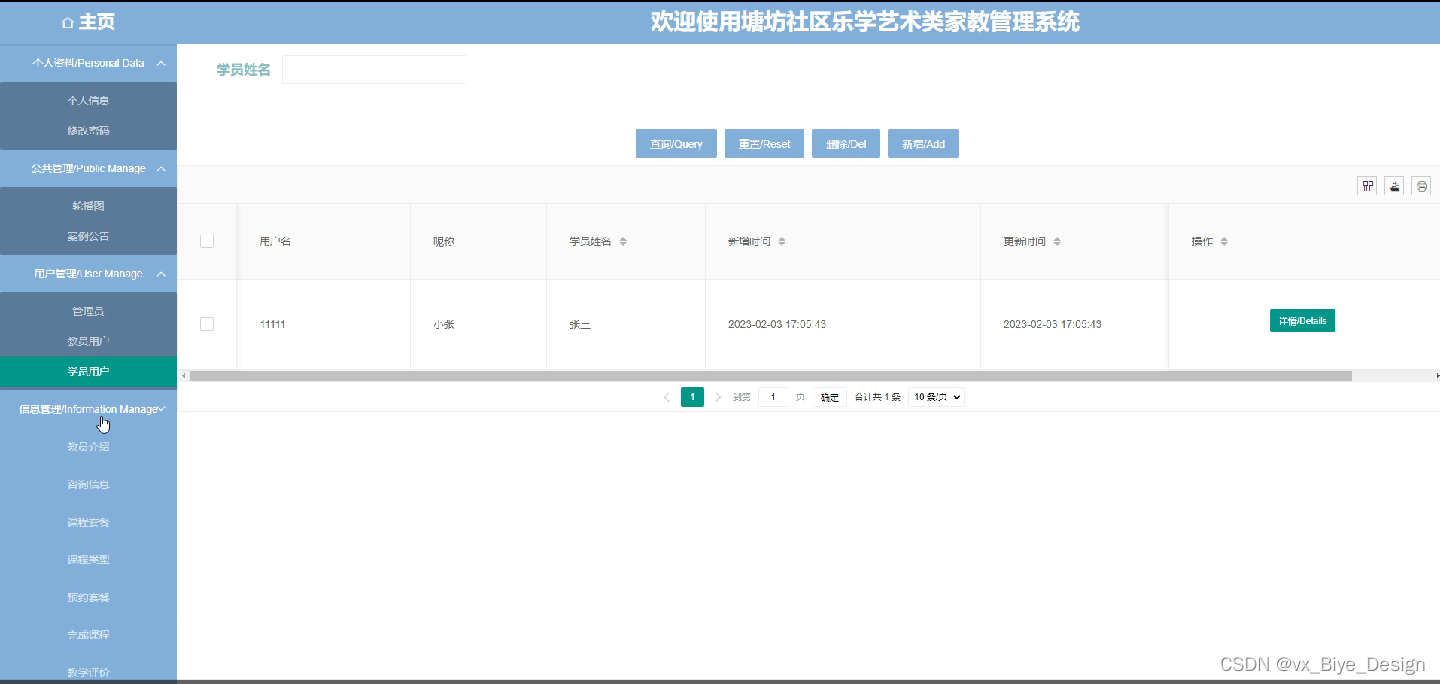Open 管理员 in the sidebar
Viewport: 1440px width, 684px height.
click(x=88, y=312)
